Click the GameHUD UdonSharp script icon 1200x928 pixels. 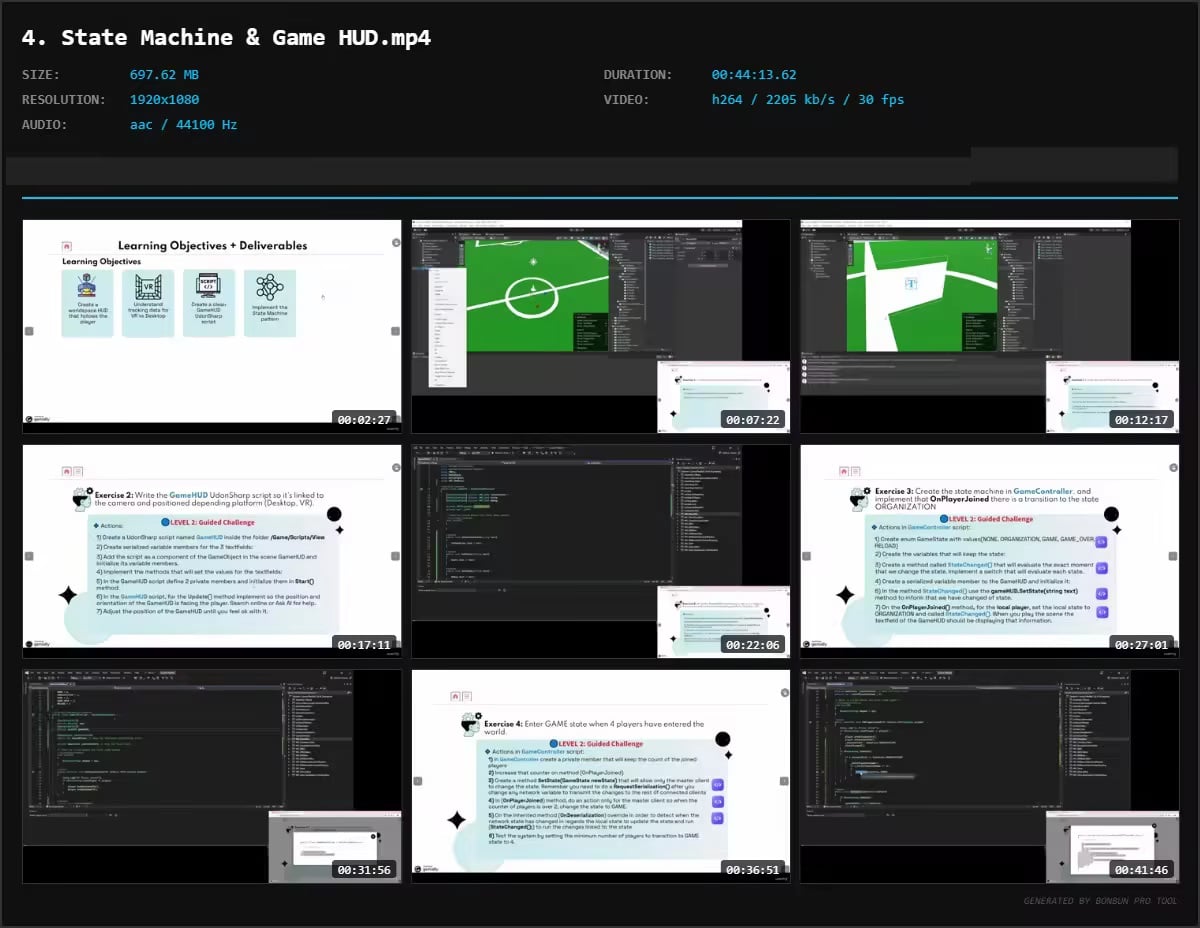coord(209,286)
